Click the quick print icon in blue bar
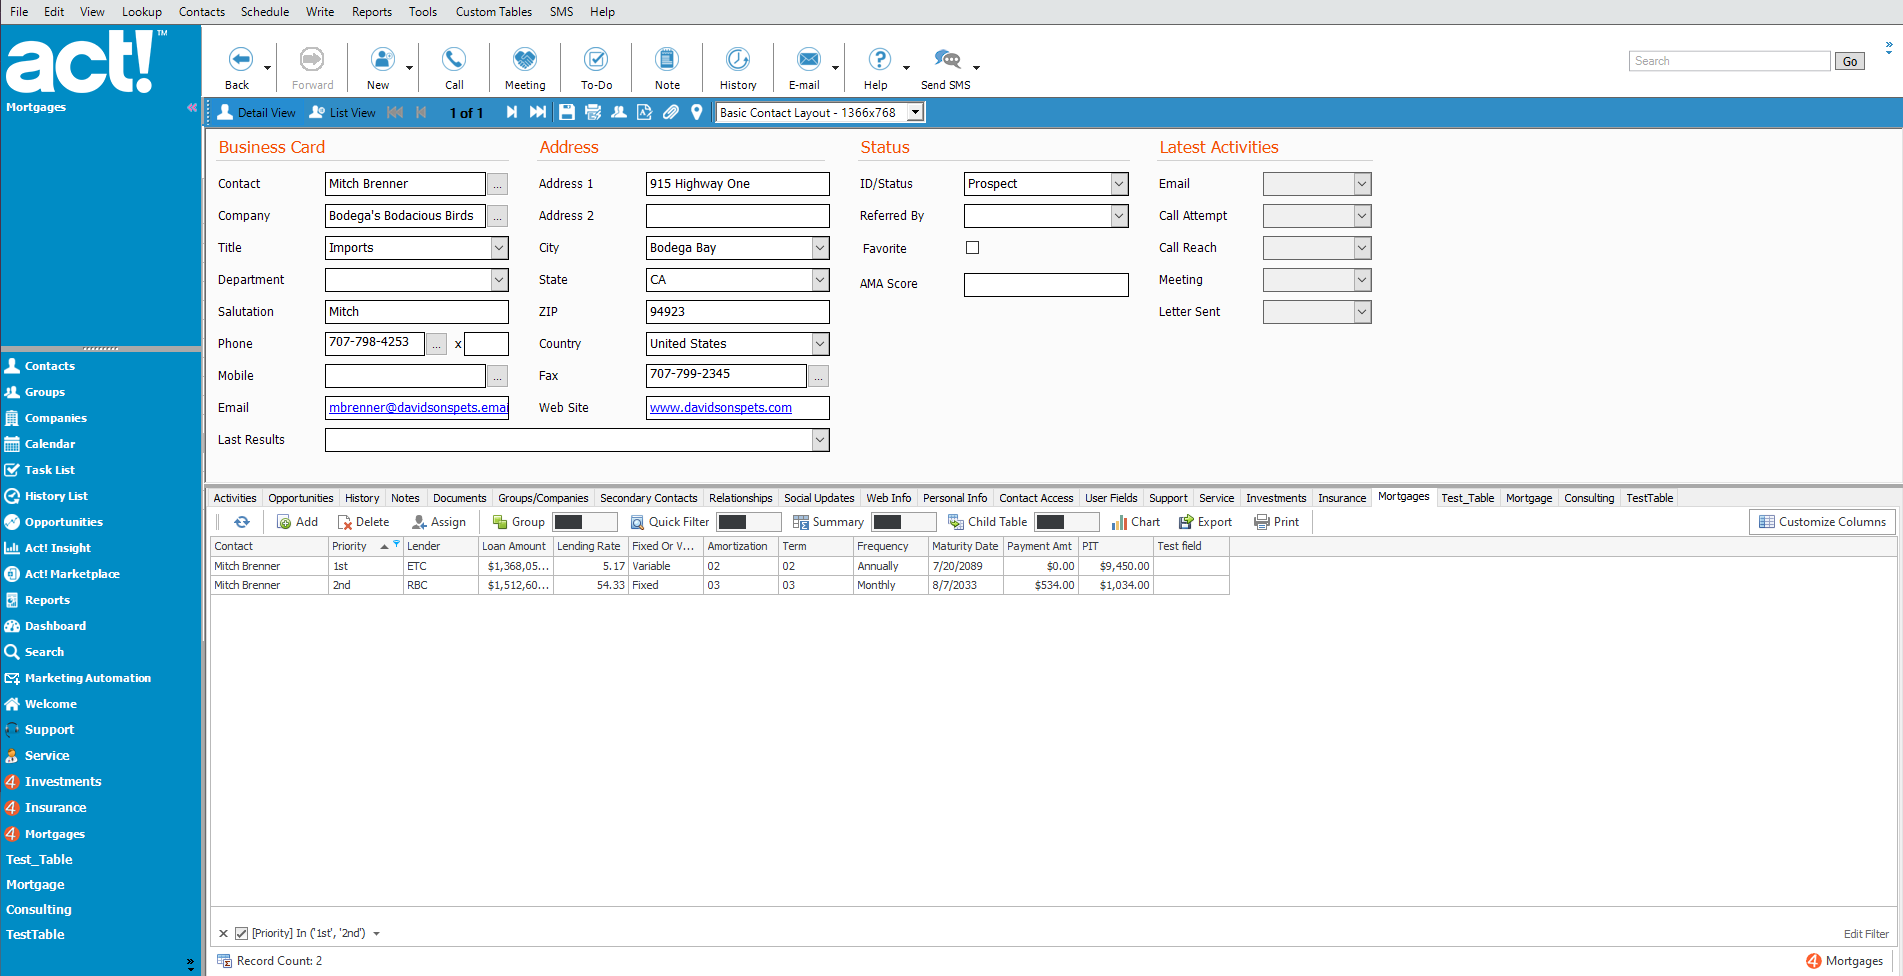 tap(593, 113)
